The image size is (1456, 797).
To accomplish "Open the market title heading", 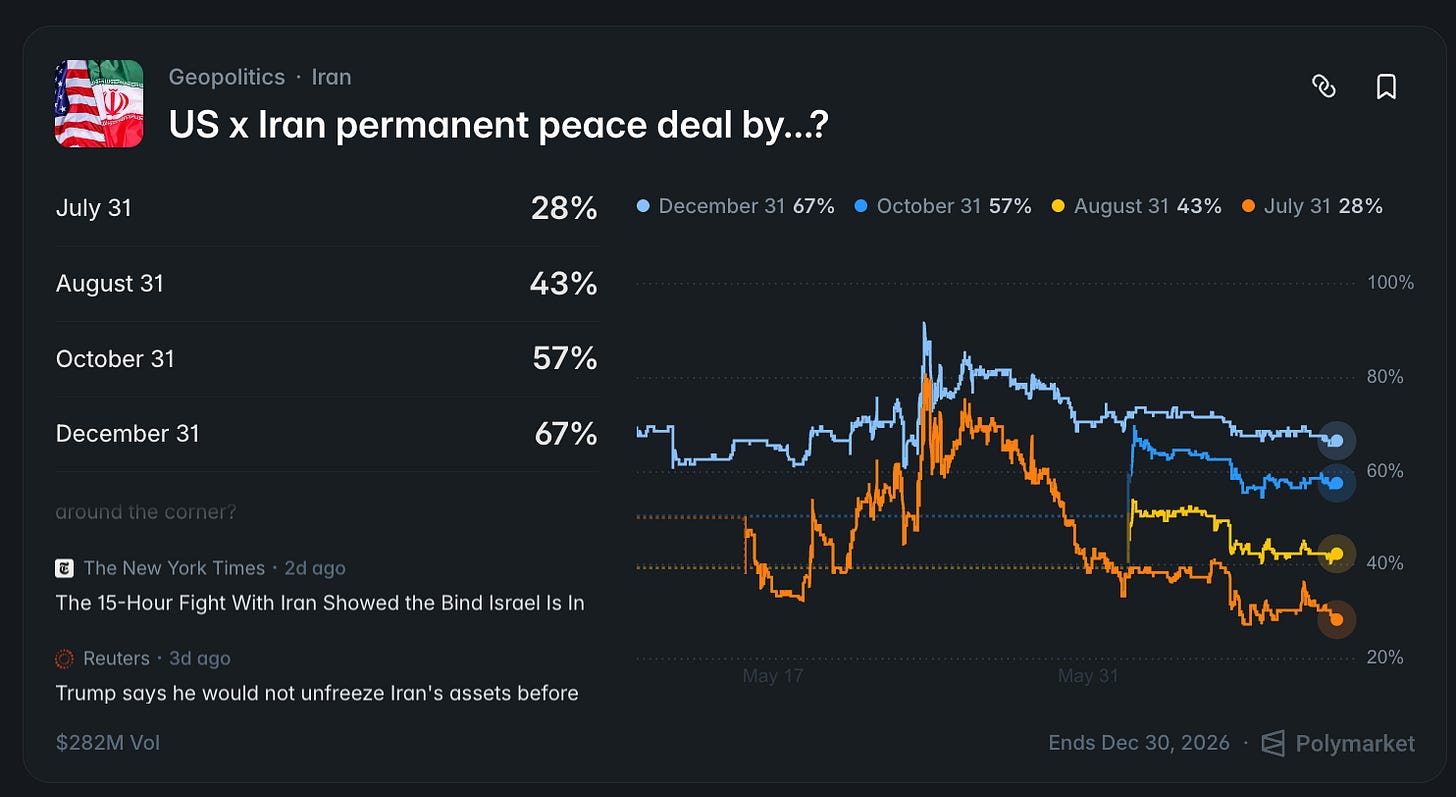I will pyautogui.click(x=498, y=125).
